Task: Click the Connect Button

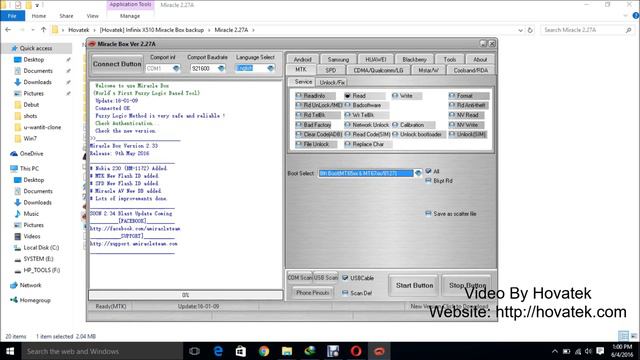Action: tap(117, 64)
